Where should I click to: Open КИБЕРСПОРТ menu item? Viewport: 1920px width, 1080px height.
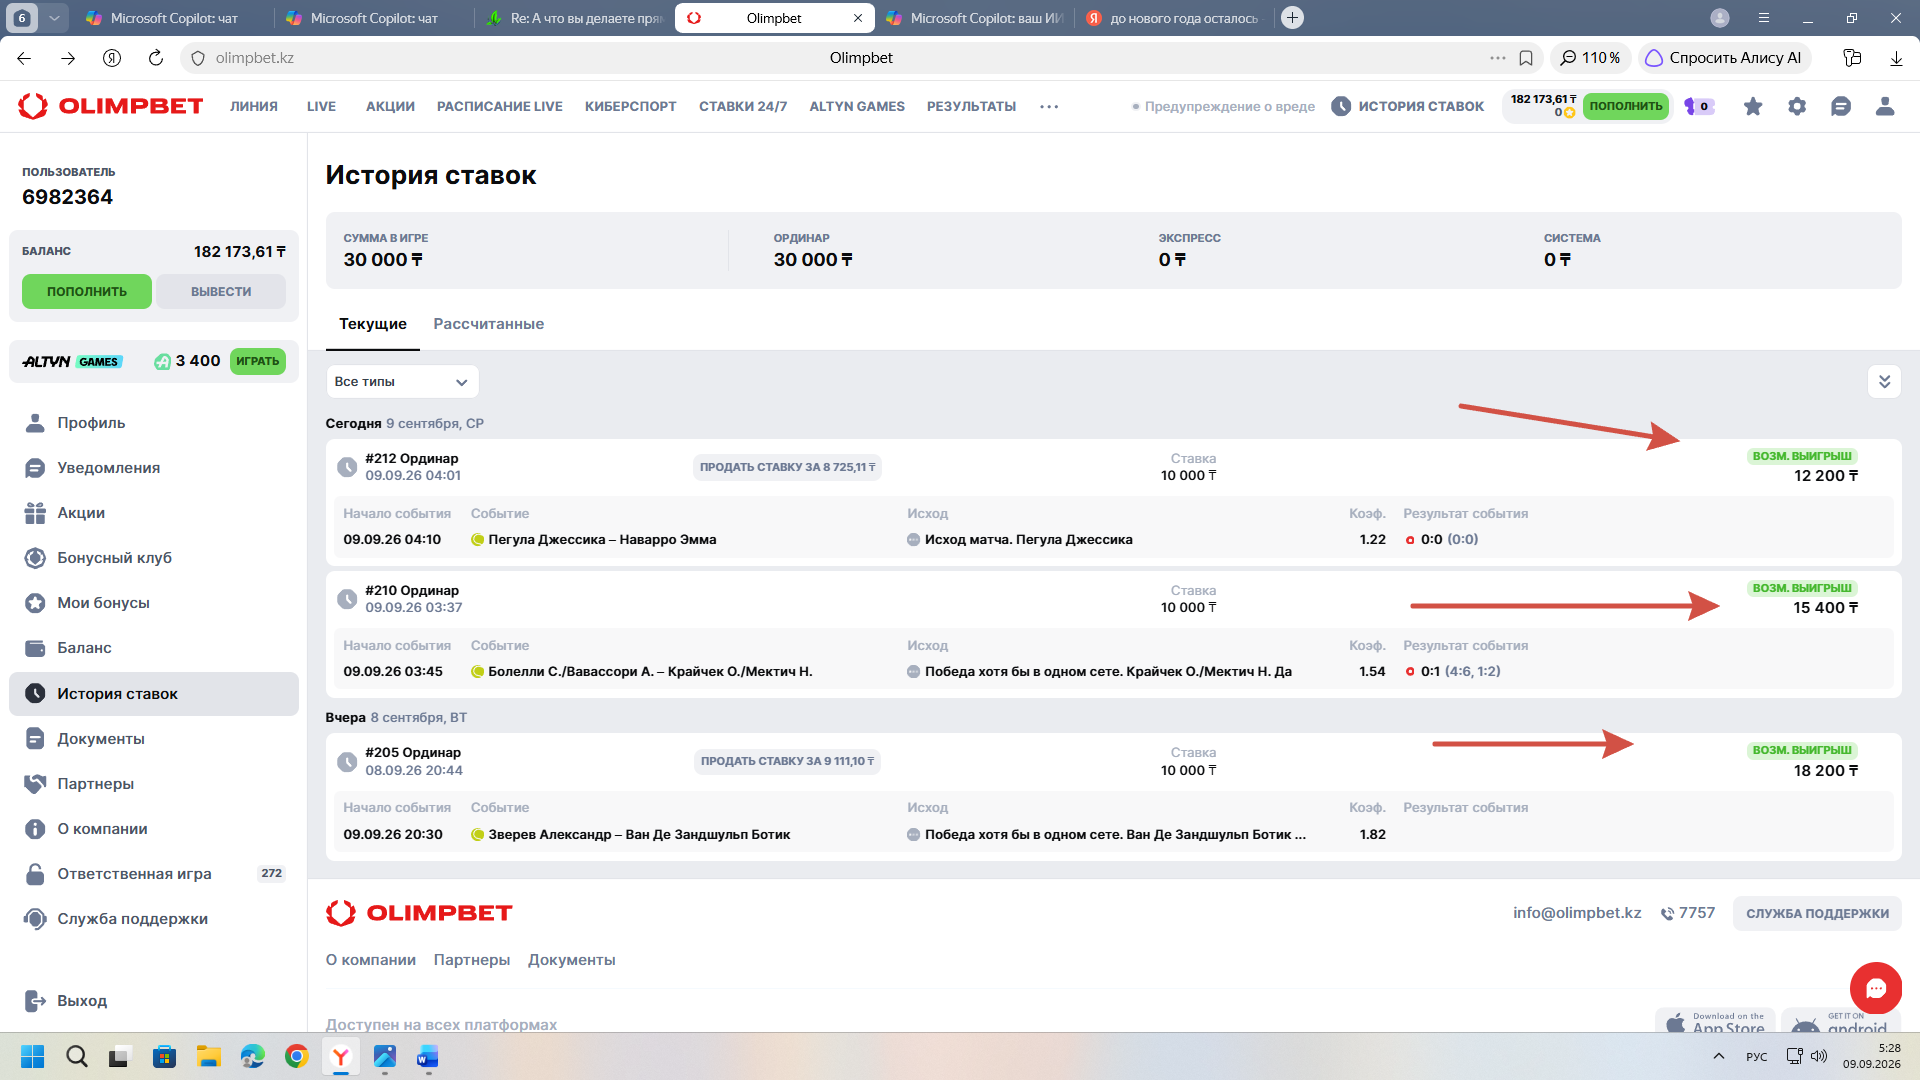tap(631, 106)
